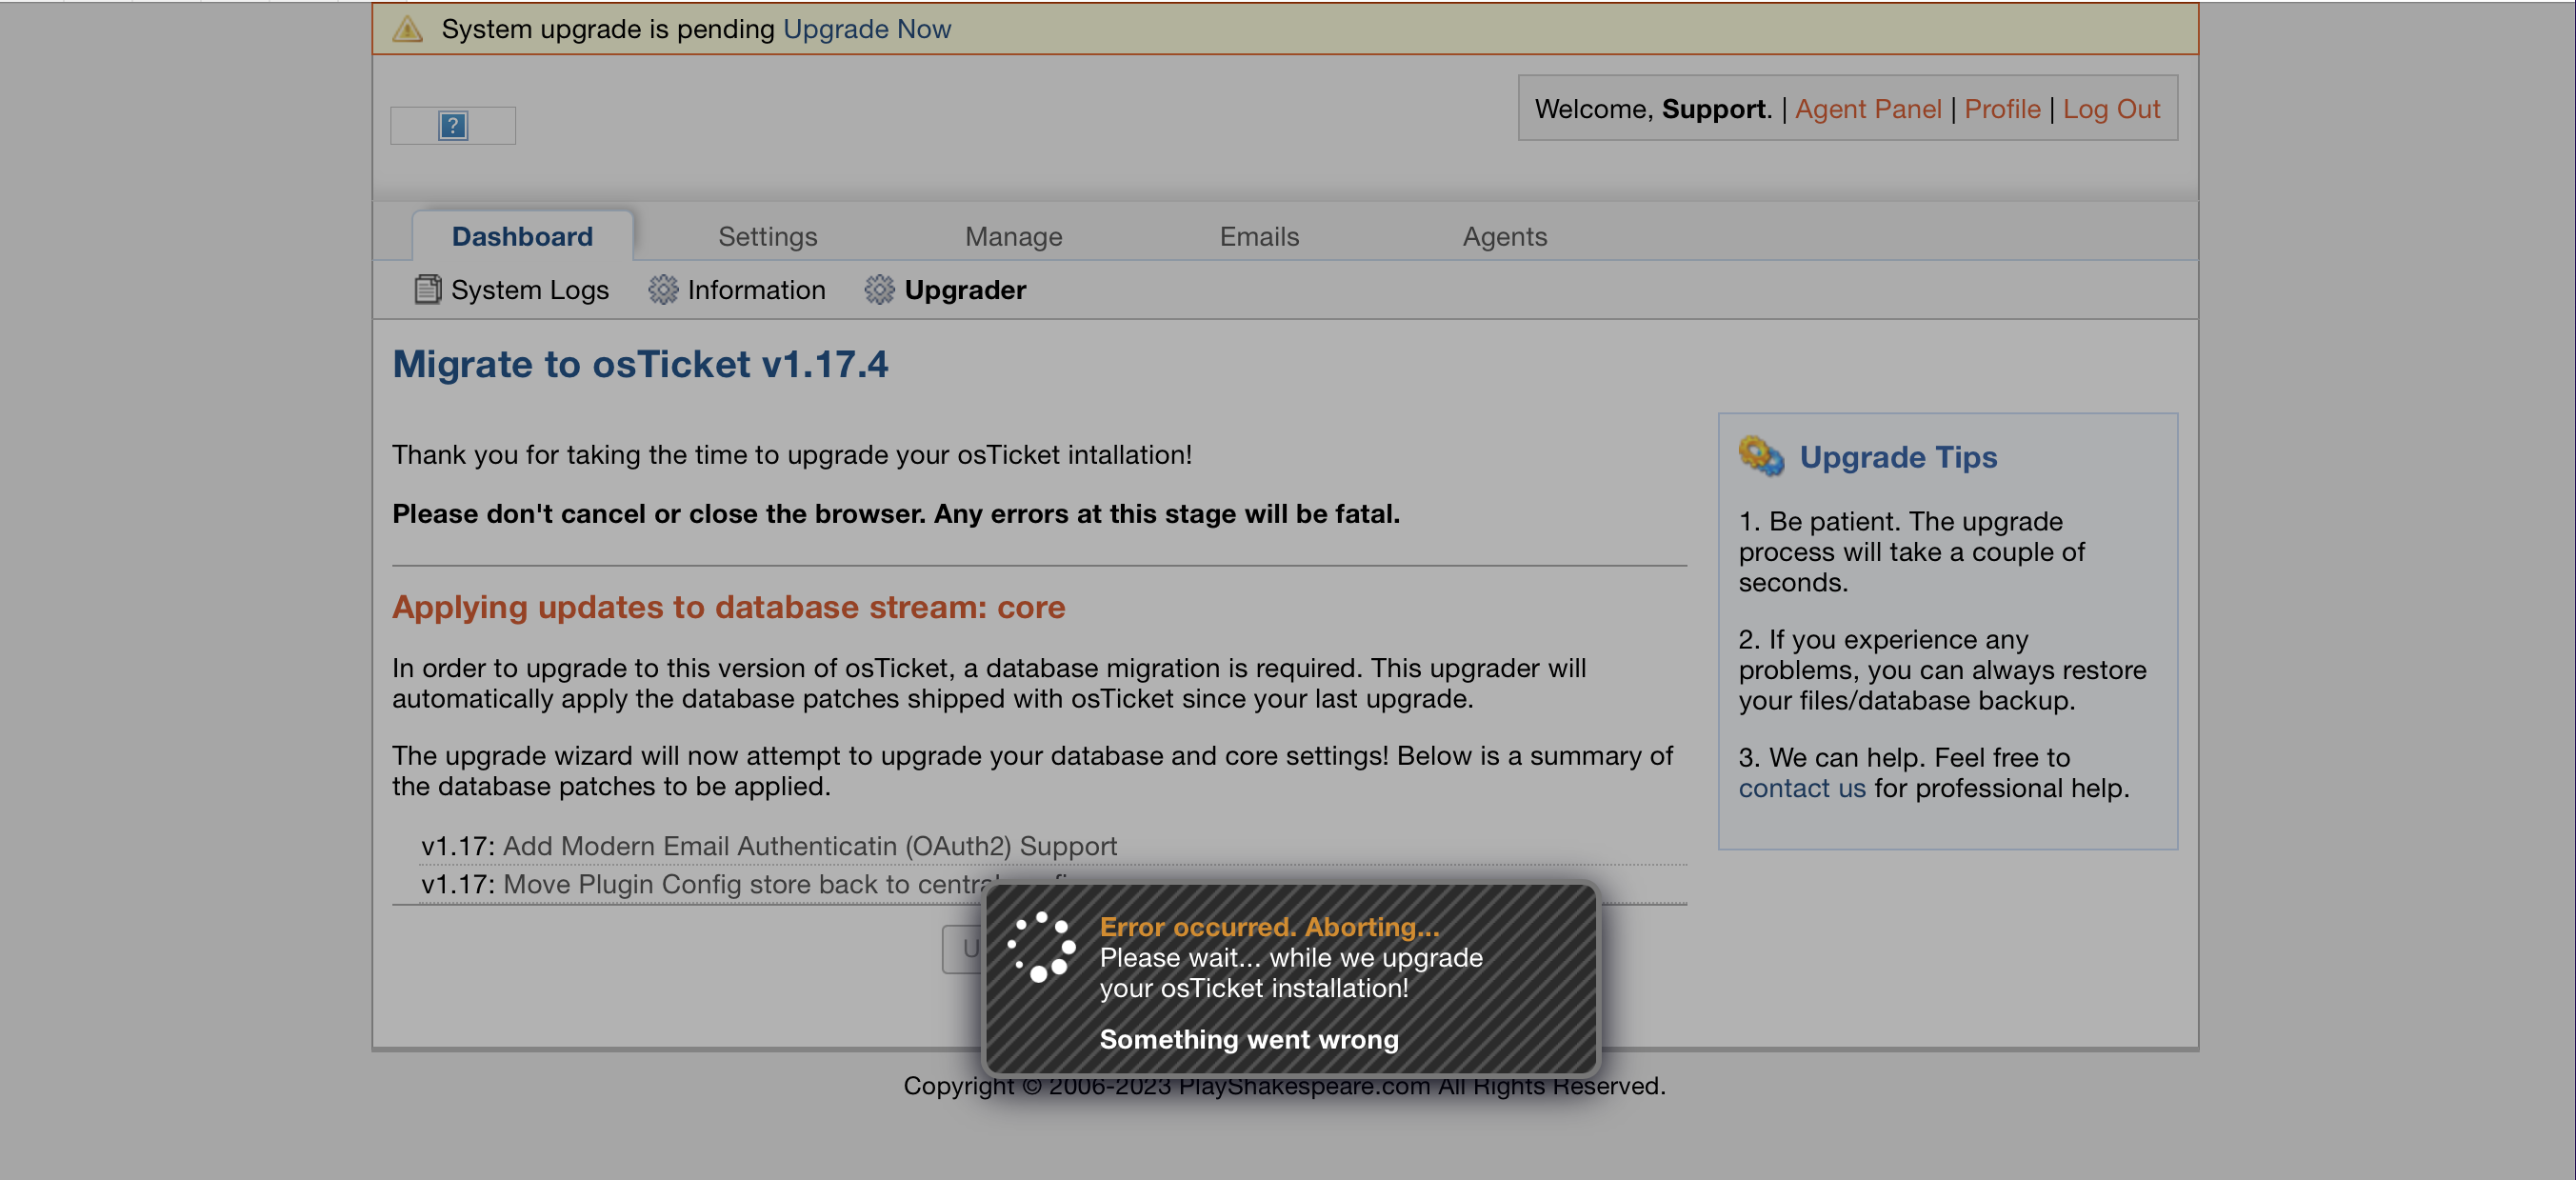
Task: Click the contact us link
Action: pos(1801,788)
